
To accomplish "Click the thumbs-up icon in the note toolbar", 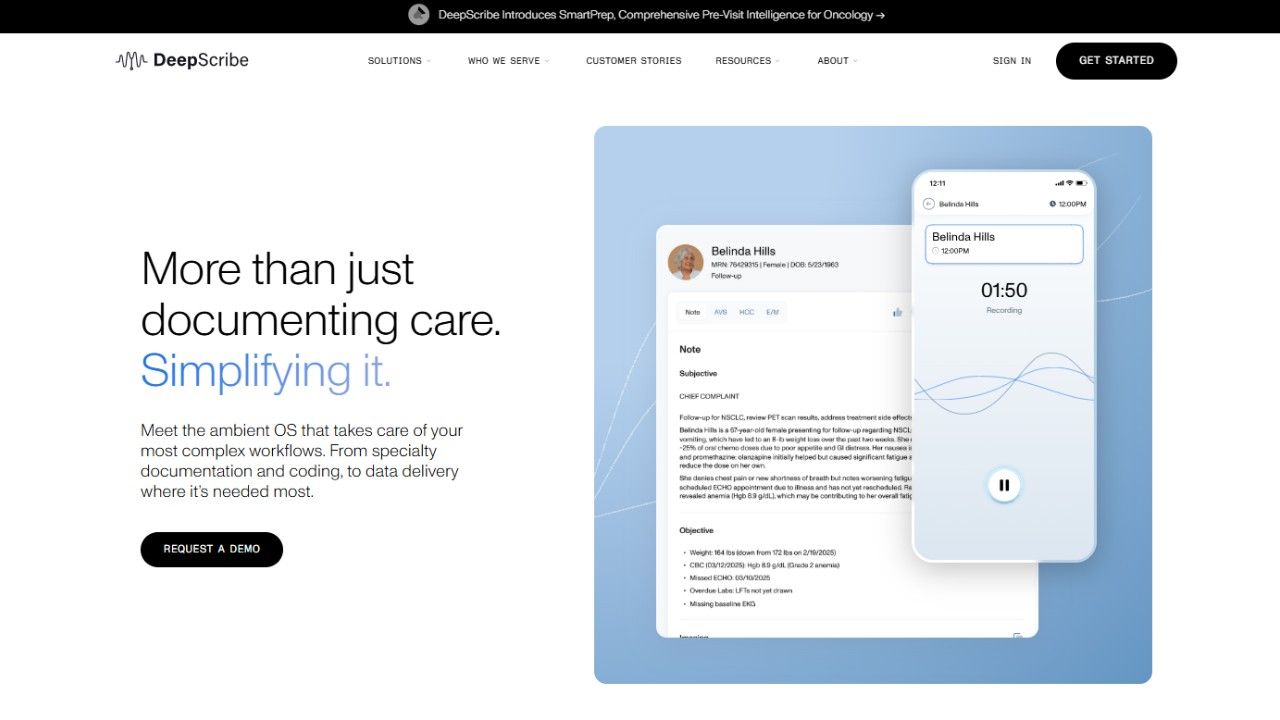I will (x=898, y=312).
